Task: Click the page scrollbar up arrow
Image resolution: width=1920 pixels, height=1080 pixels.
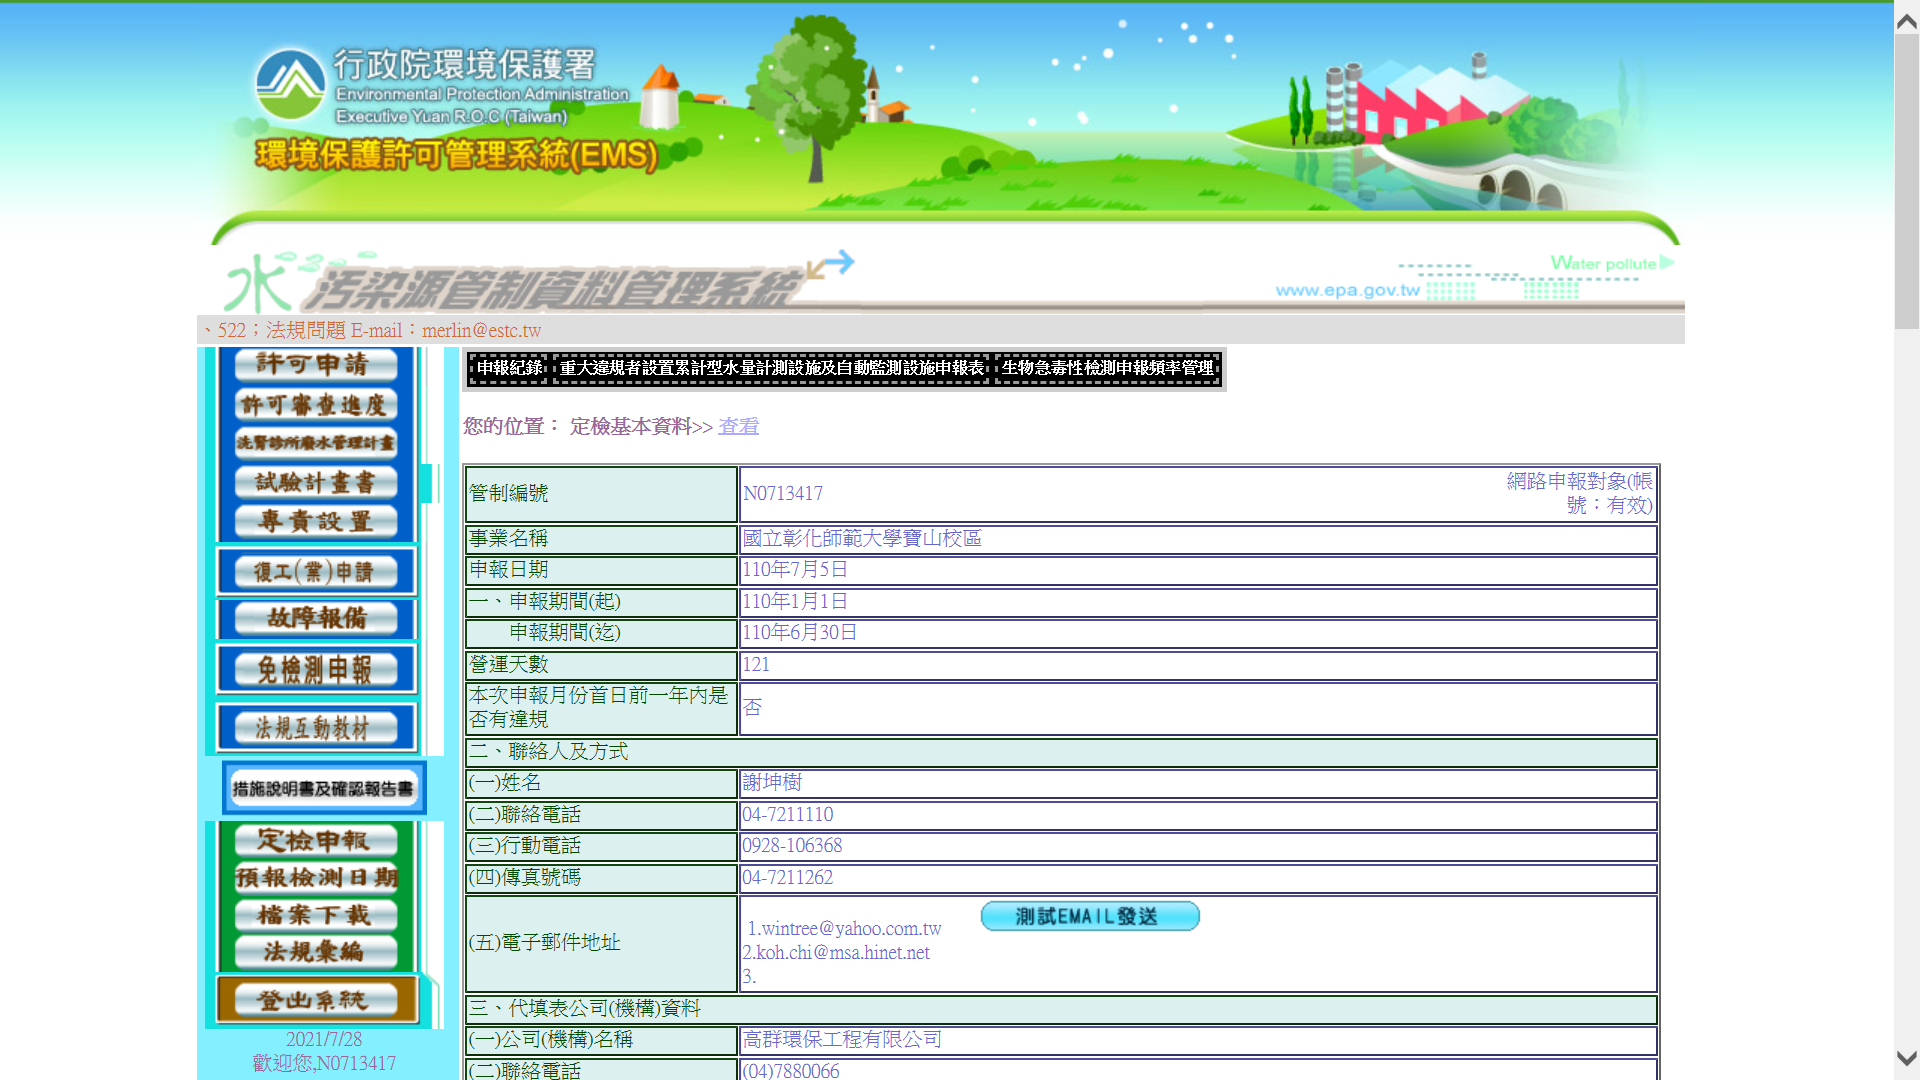Action: coord(1907,21)
